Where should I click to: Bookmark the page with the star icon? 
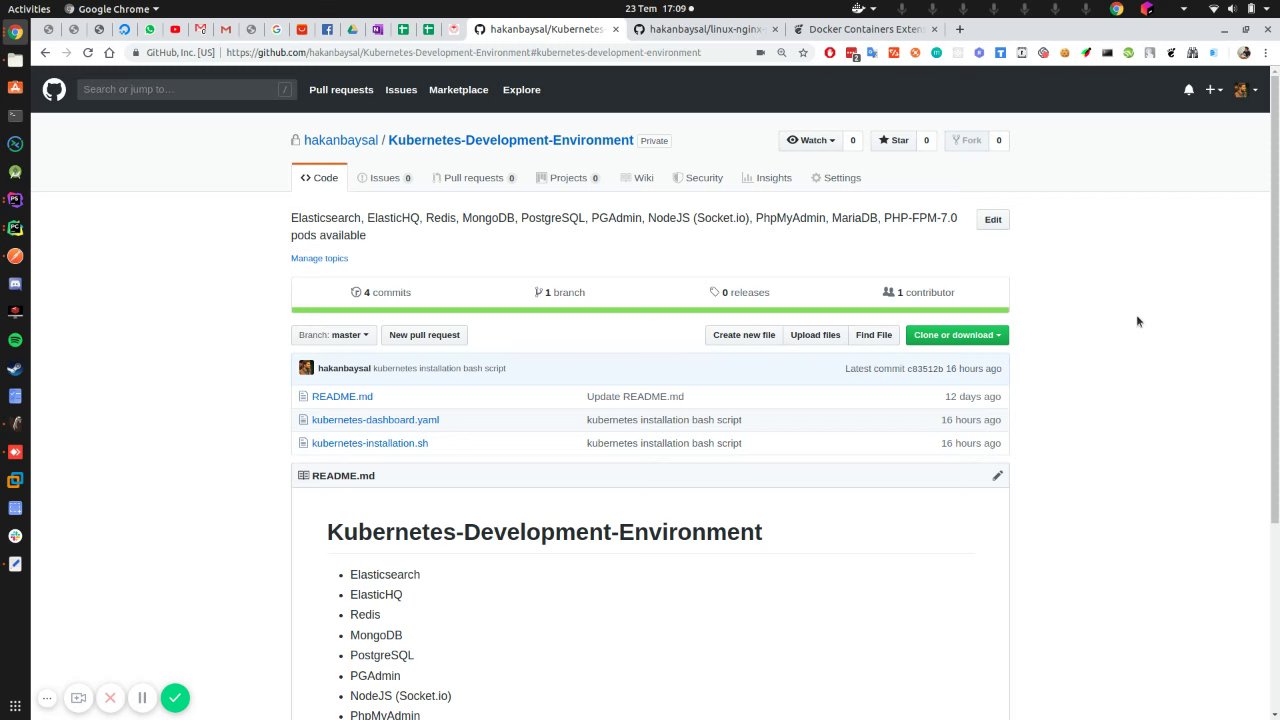803,52
